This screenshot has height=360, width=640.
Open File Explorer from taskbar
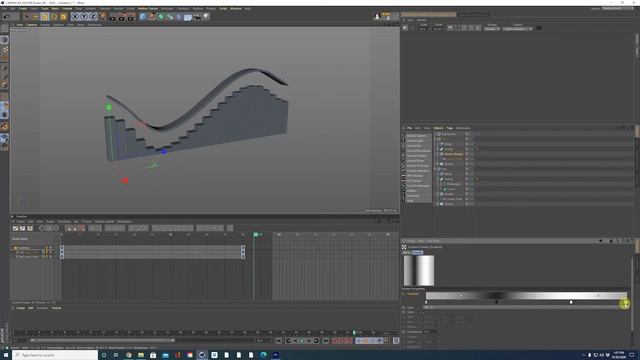coord(141,355)
